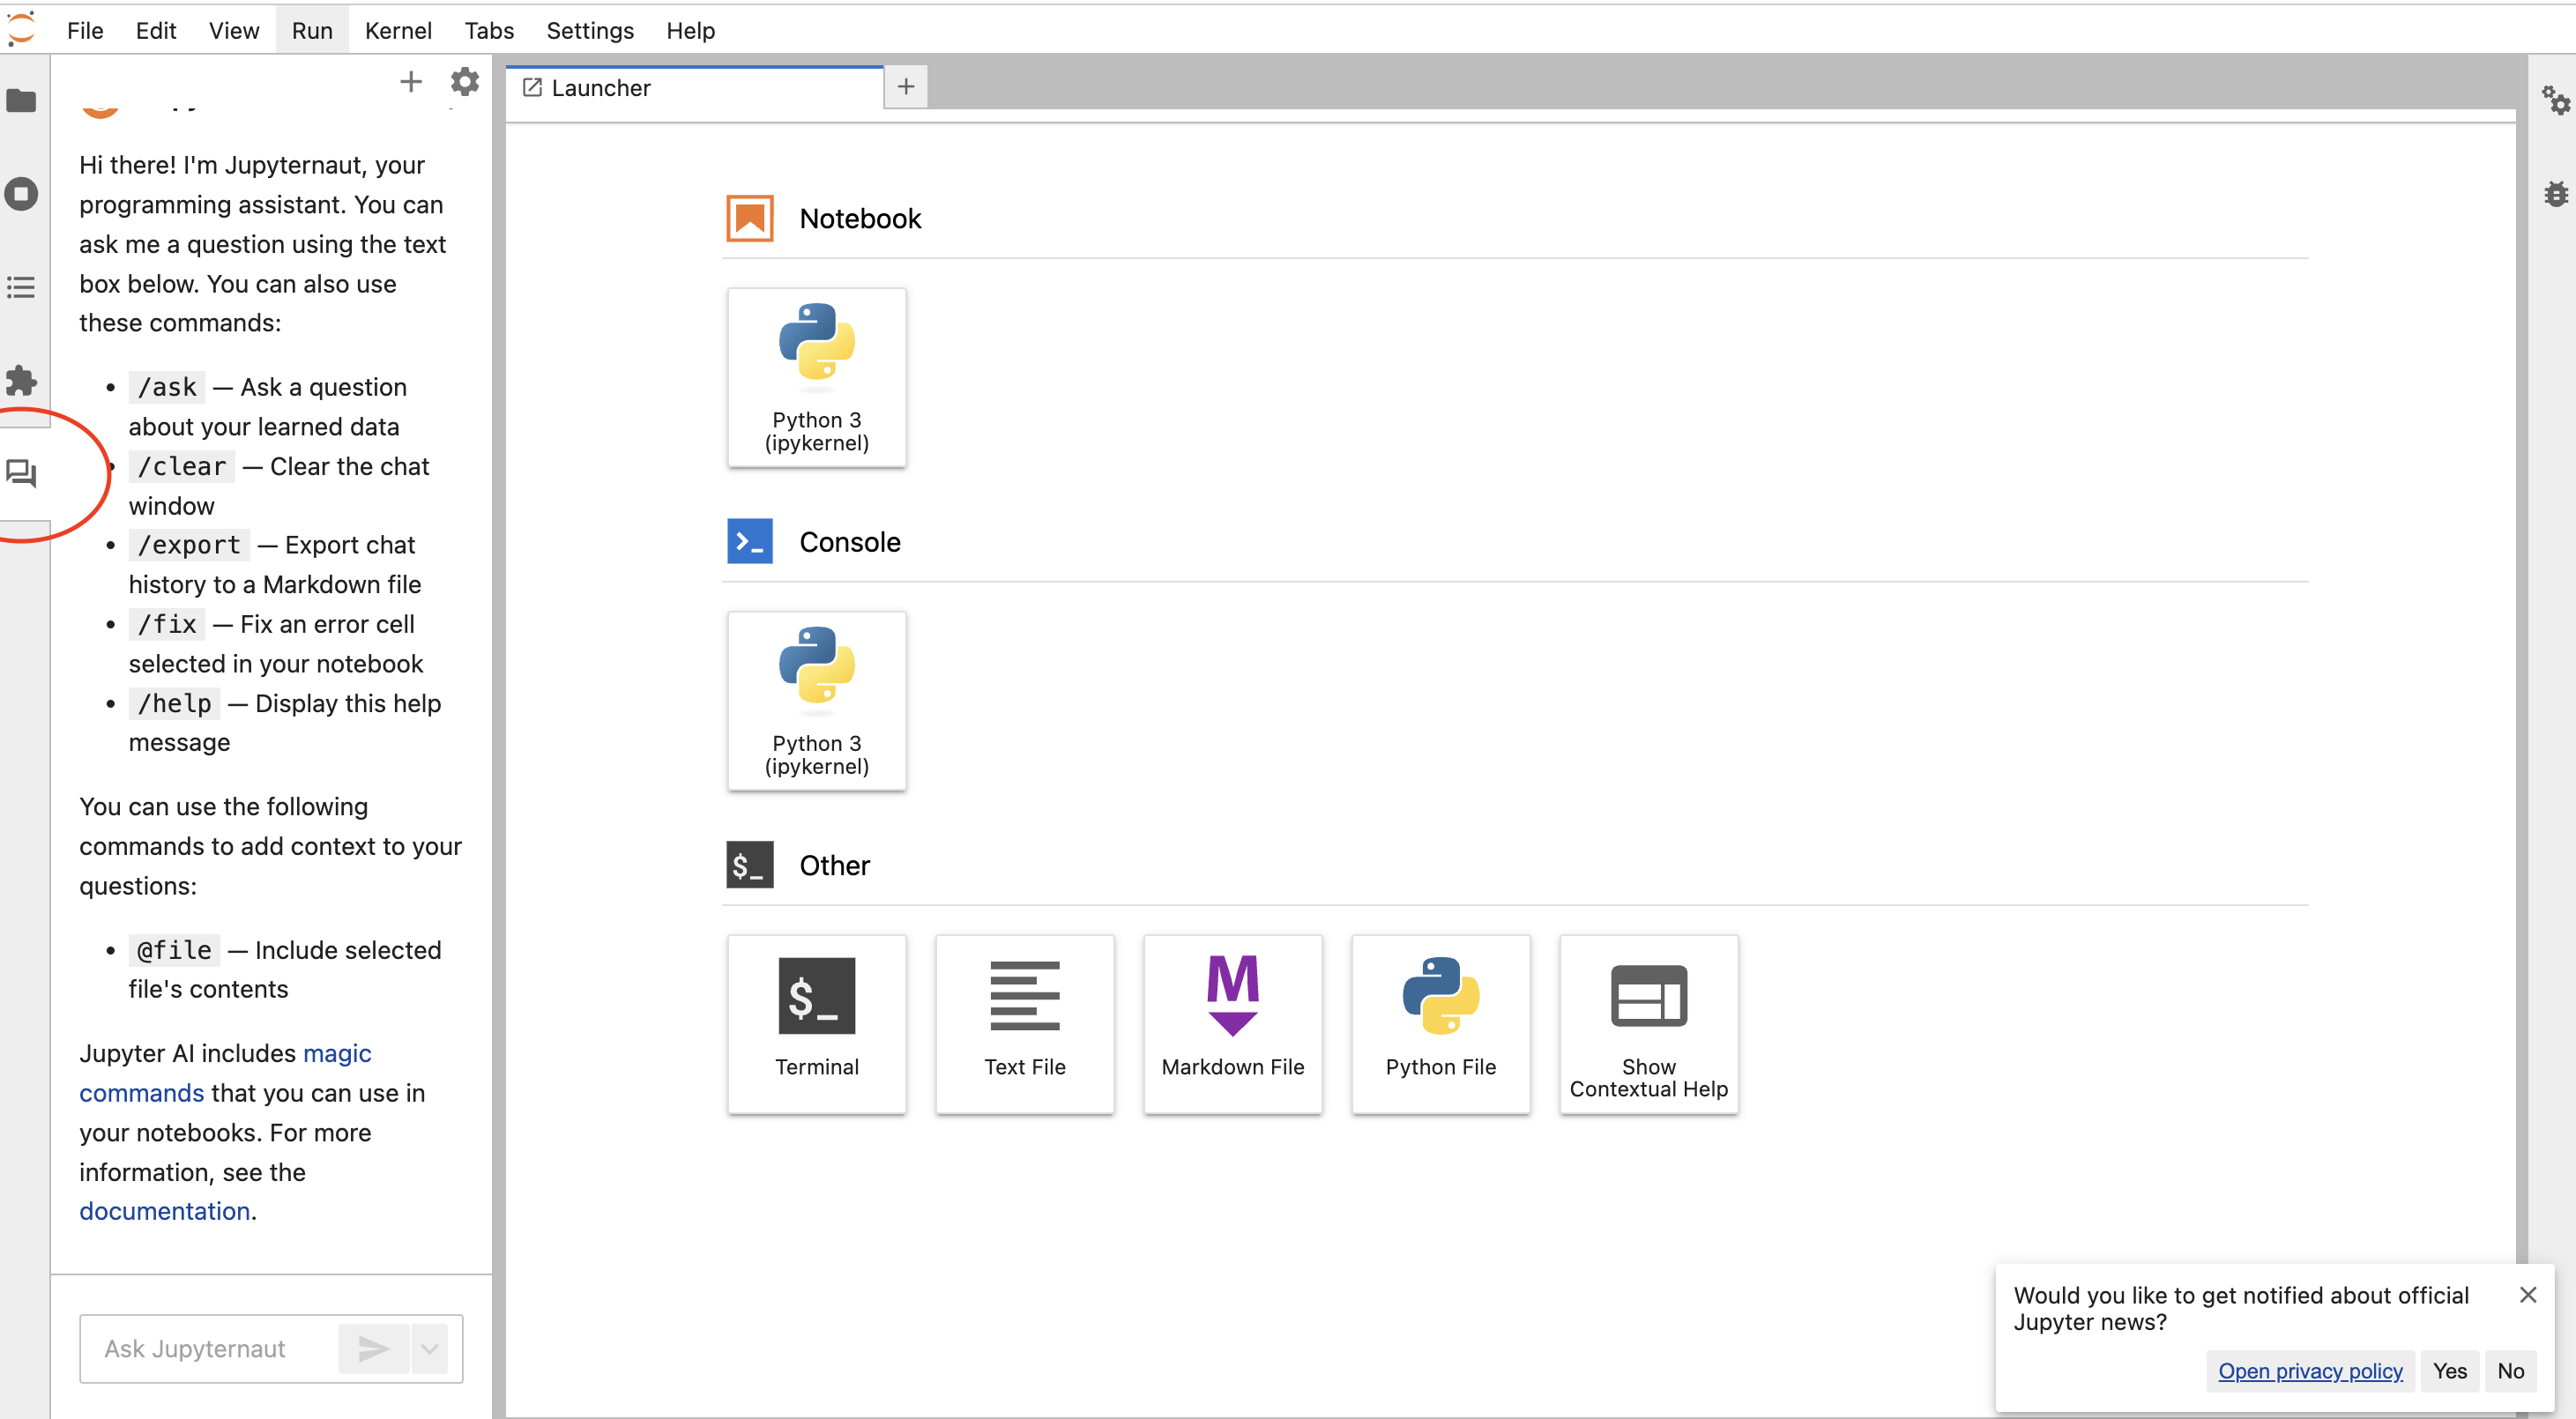Click the send message arrow button

pyautogui.click(x=373, y=1348)
